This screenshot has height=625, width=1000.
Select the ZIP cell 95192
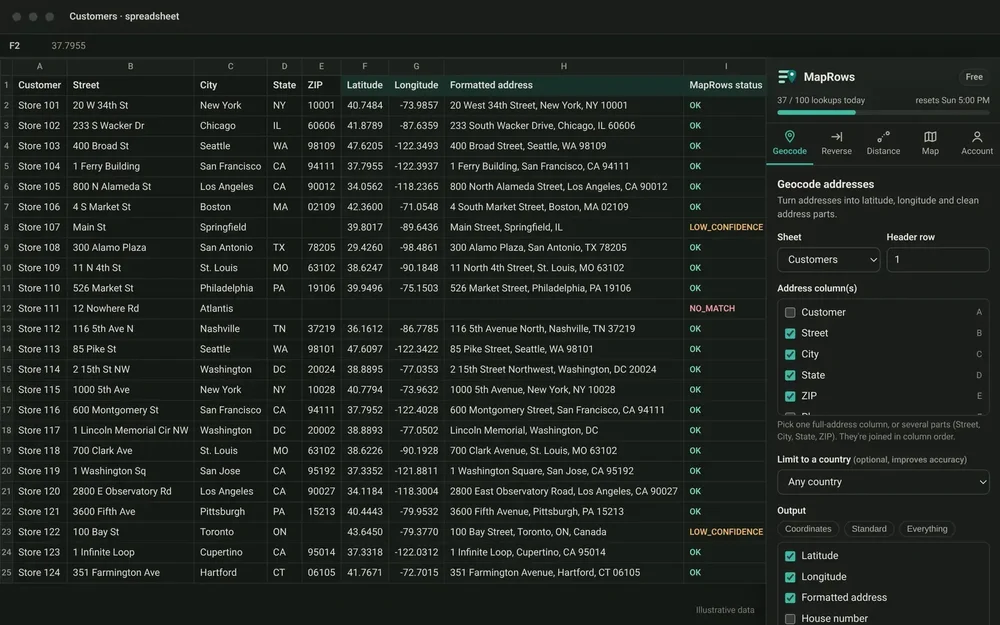point(321,471)
